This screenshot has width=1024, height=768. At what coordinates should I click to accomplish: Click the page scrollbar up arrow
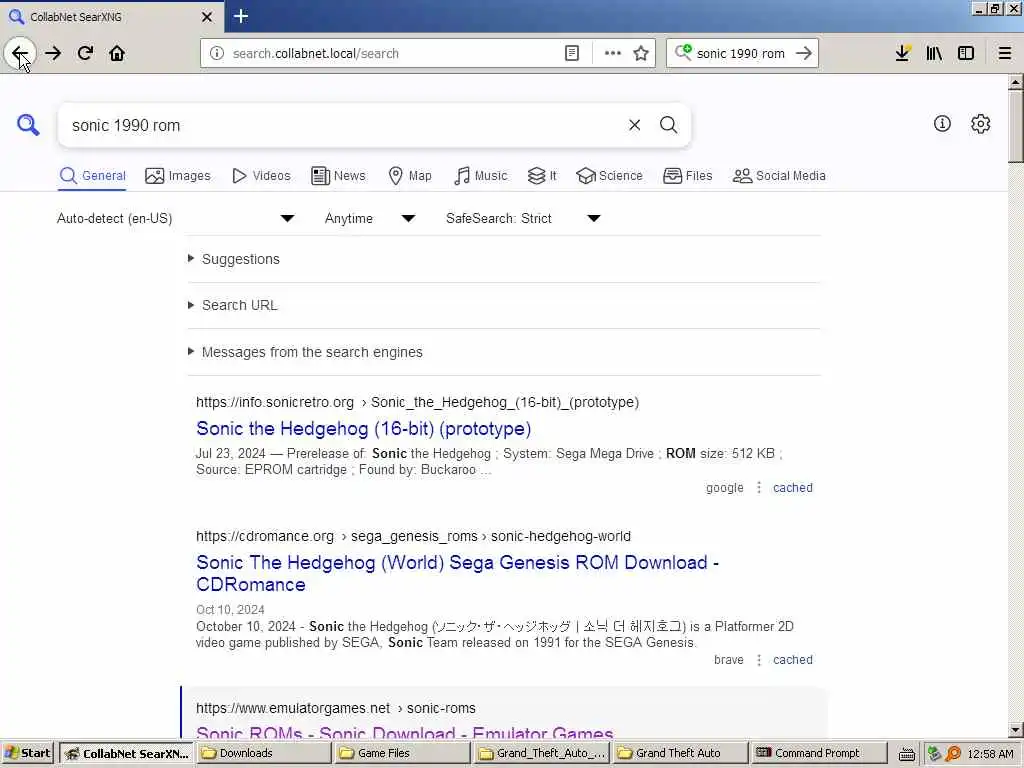point(1016,82)
